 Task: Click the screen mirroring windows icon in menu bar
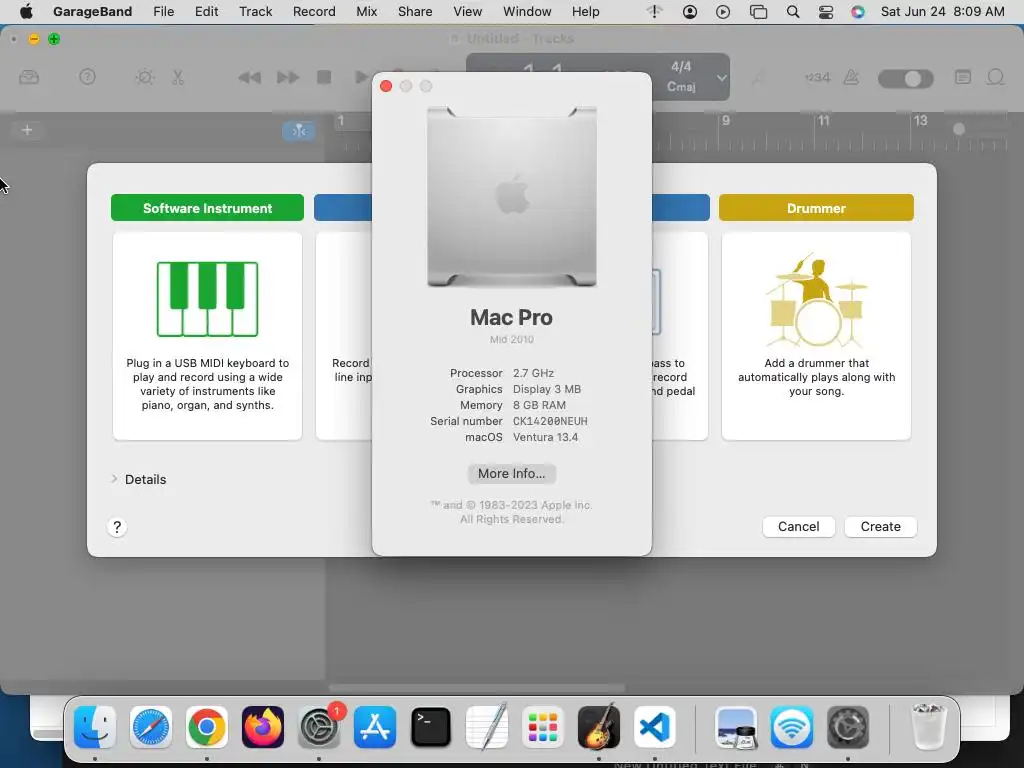(758, 11)
